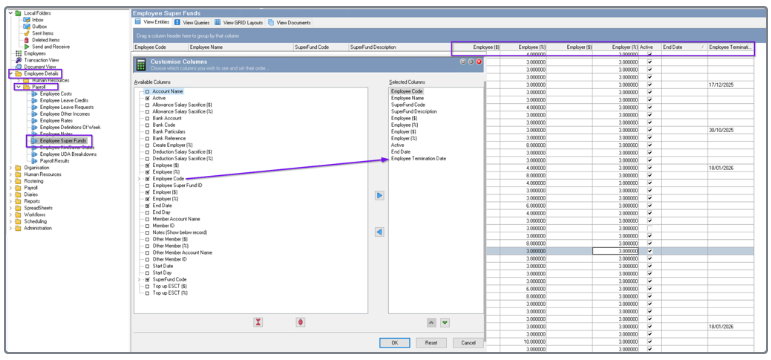Click the blue left arrow remove-column button
The height and width of the screenshot is (360, 771).
(380, 232)
